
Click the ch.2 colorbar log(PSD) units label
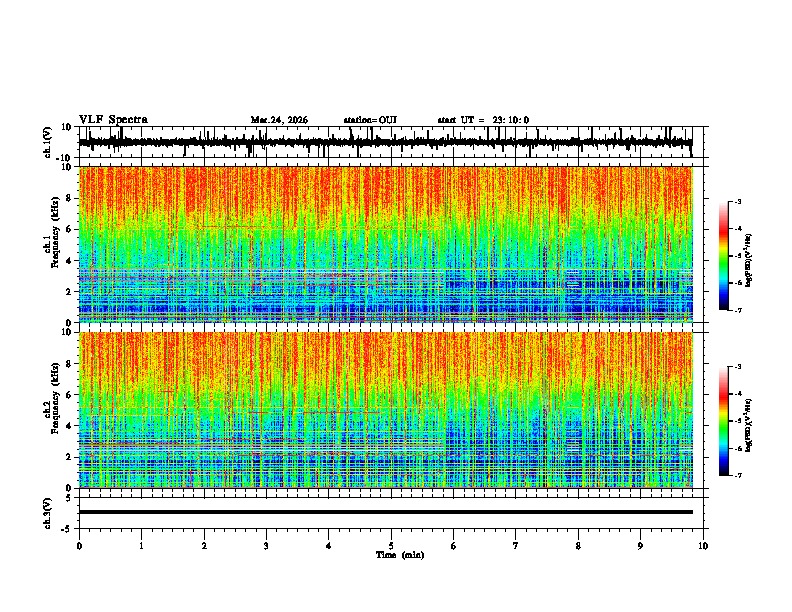click(748, 425)
